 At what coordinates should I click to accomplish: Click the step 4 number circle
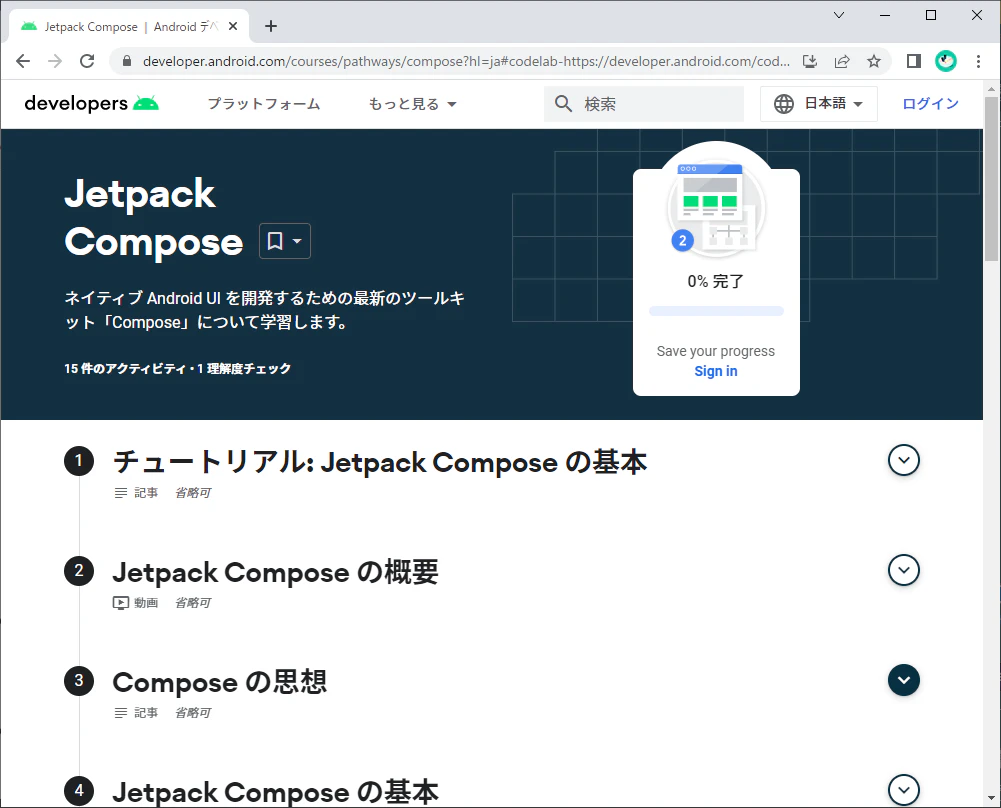pos(79,791)
